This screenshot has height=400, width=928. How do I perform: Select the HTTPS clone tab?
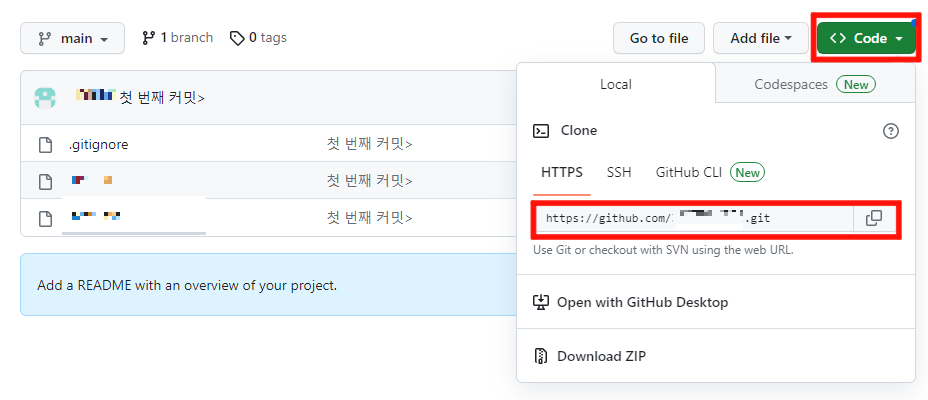562,172
